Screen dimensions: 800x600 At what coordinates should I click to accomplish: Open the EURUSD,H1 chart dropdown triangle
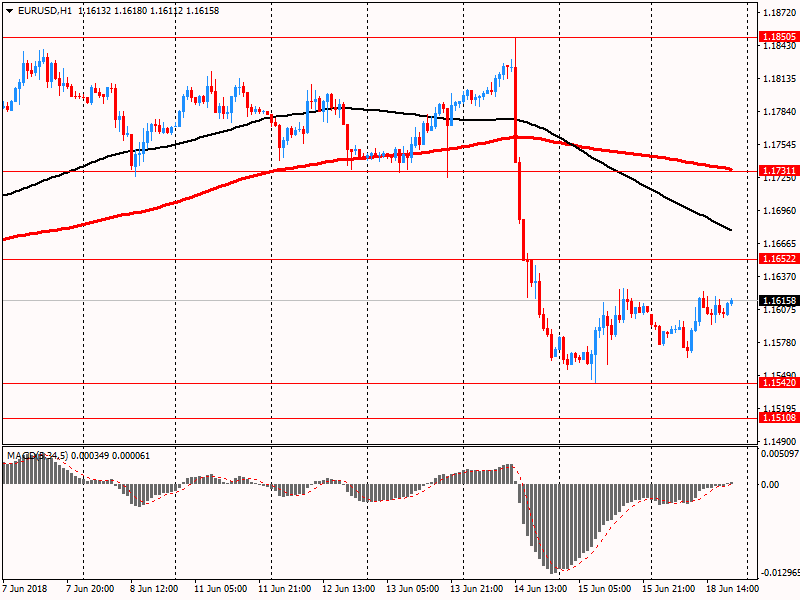coord(10,11)
